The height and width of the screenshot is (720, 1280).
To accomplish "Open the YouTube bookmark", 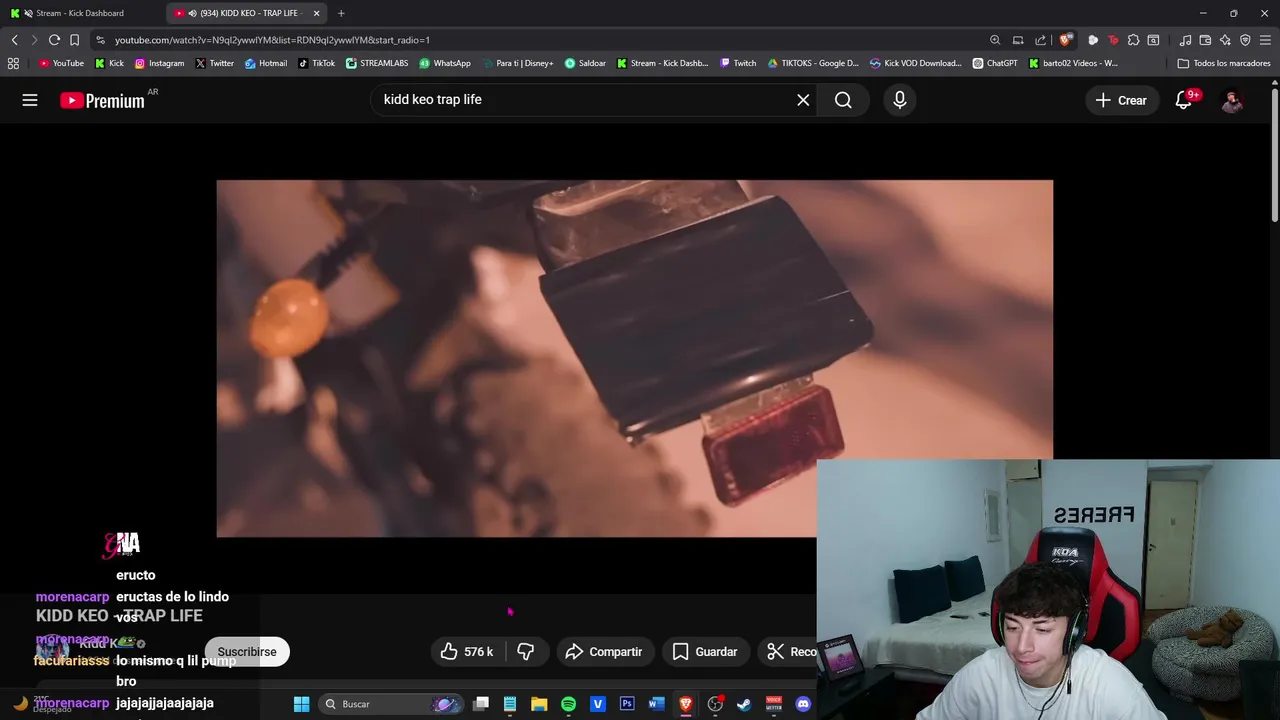I will [61, 63].
